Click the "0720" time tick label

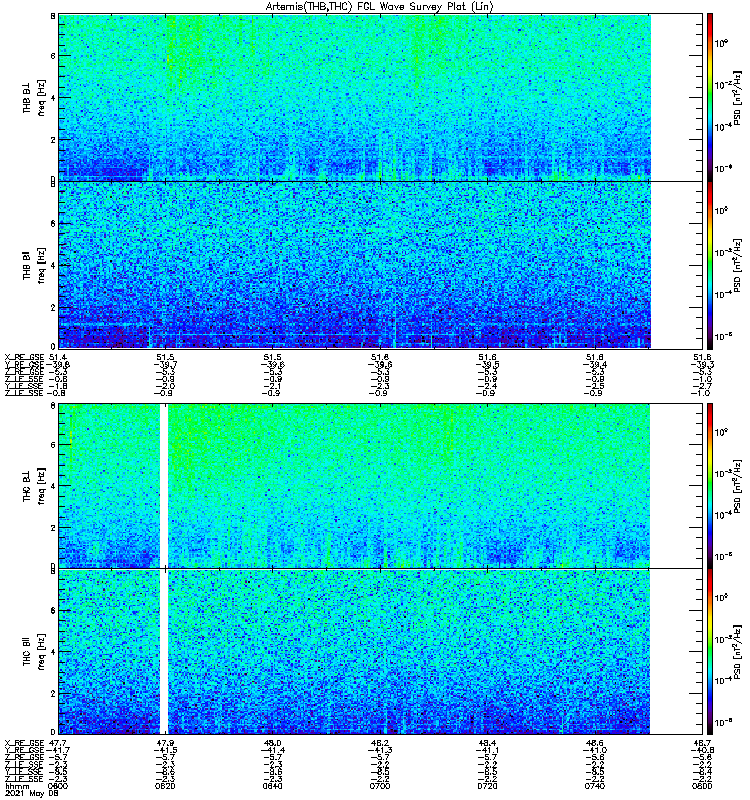point(487,786)
